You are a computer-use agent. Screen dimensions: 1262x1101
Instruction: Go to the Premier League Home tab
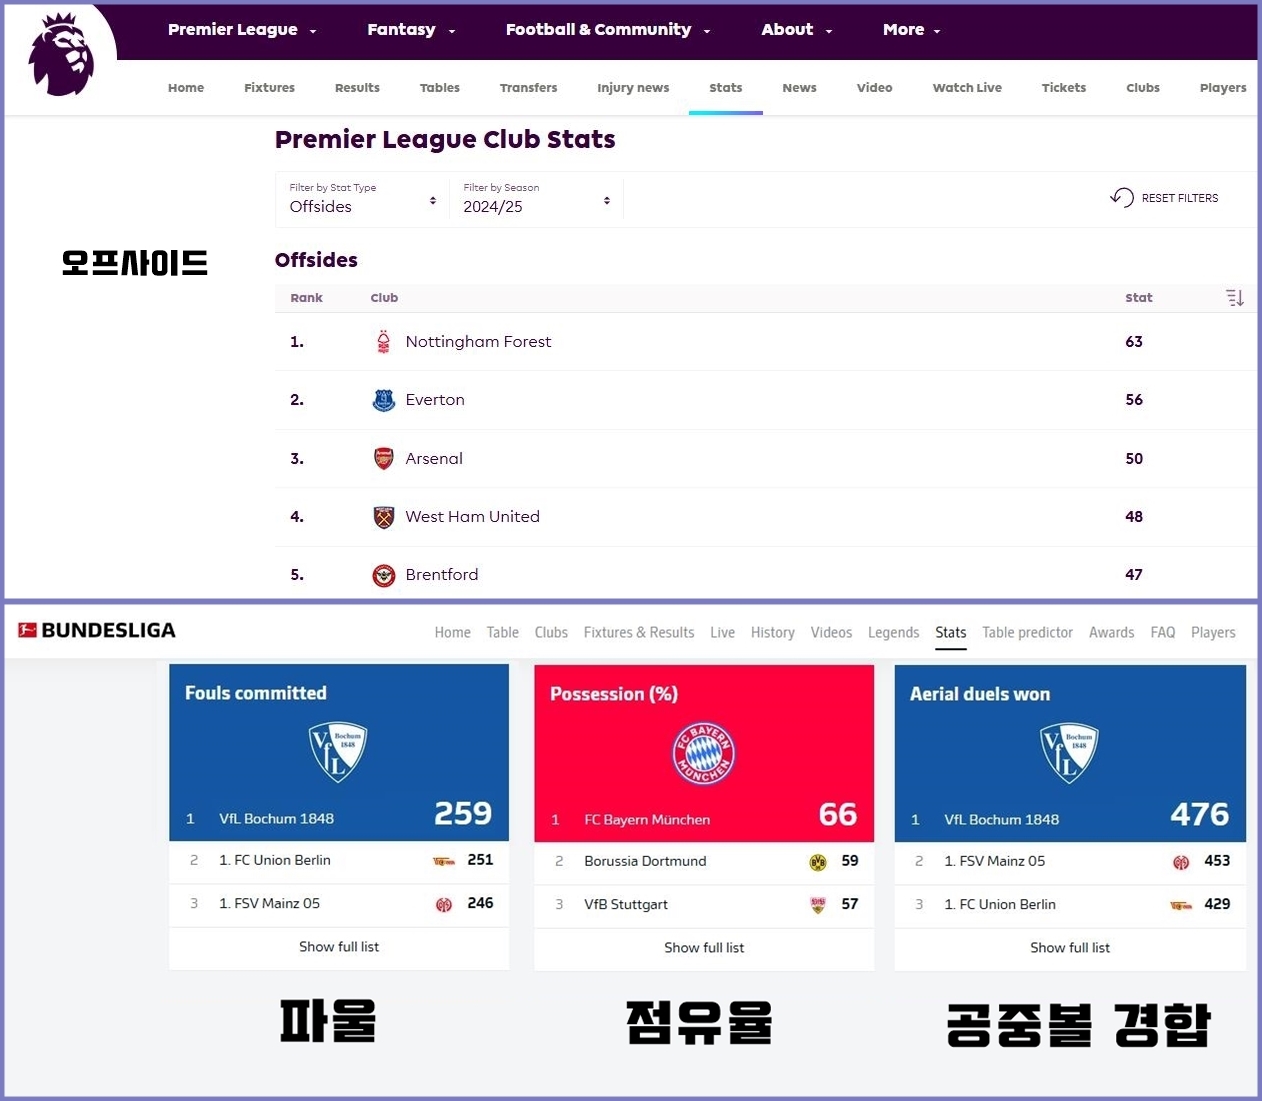186,88
